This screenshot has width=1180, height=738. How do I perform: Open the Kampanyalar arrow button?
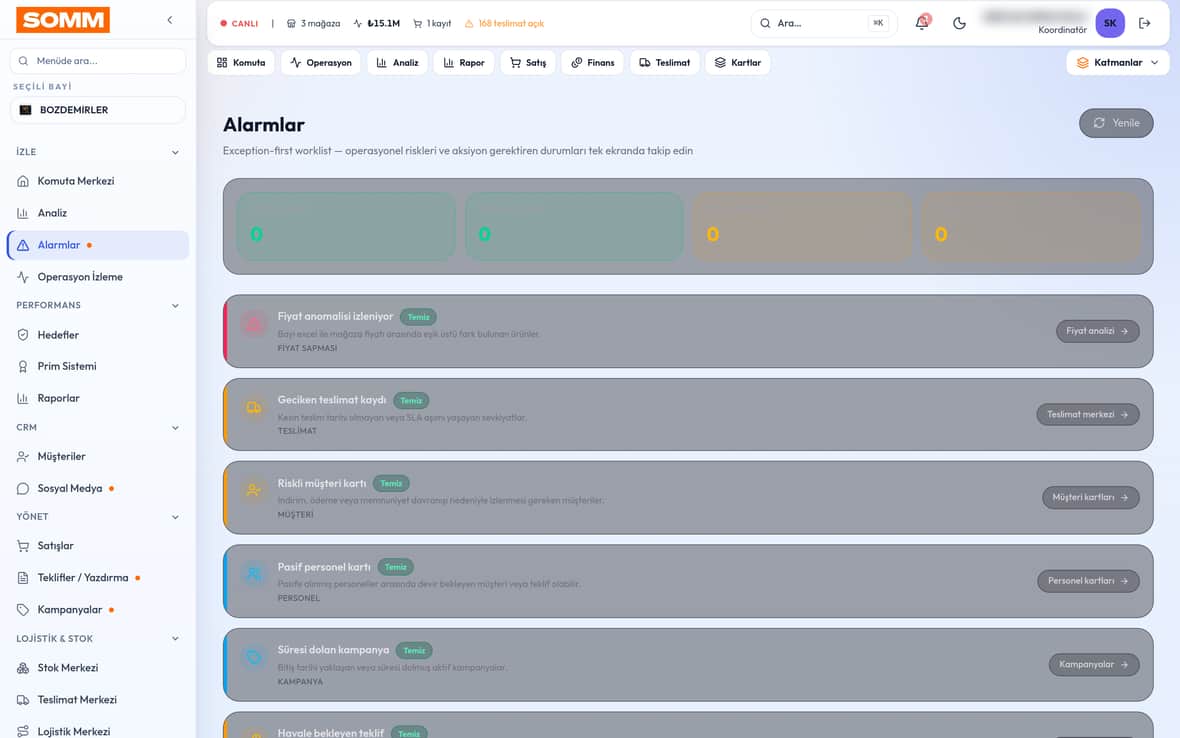pyautogui.click(x=1093, y=664)
